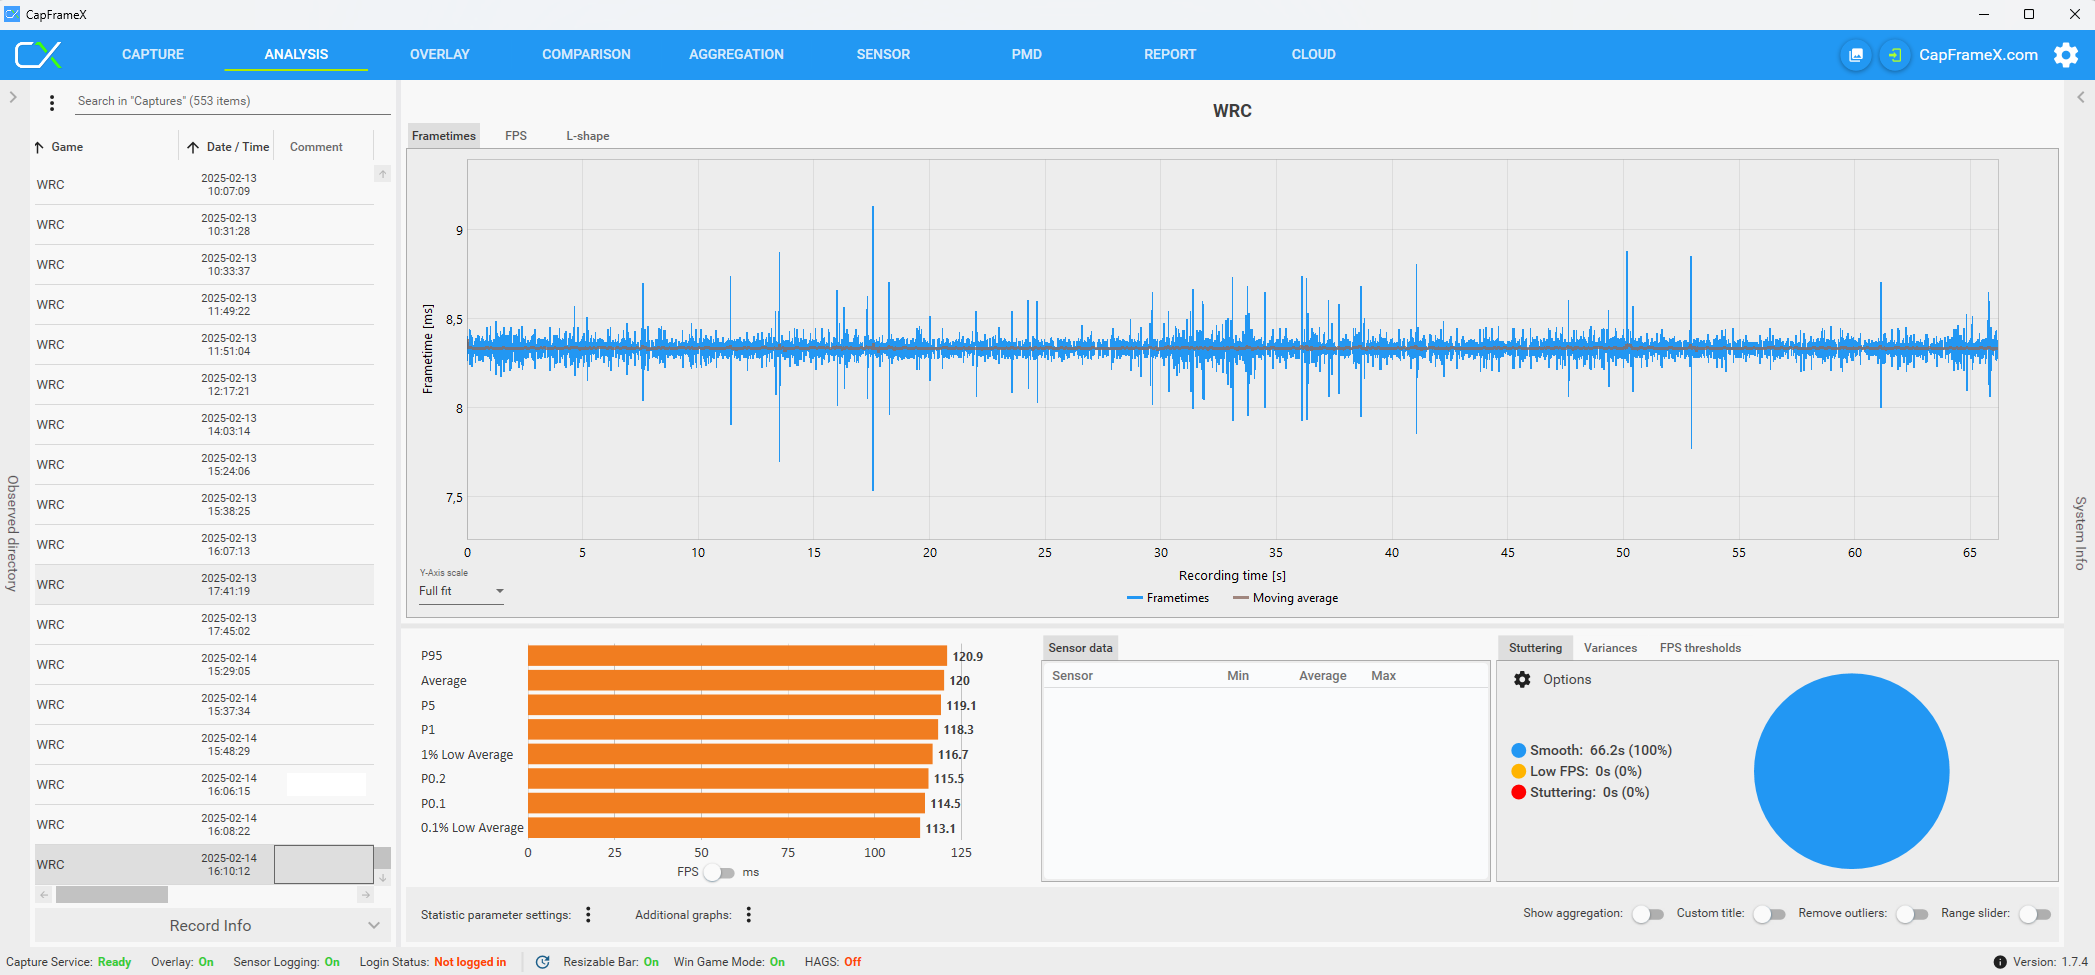Sort captures by Date / Time column
This screenshot has width=2095, height=975.
[236, 147]
